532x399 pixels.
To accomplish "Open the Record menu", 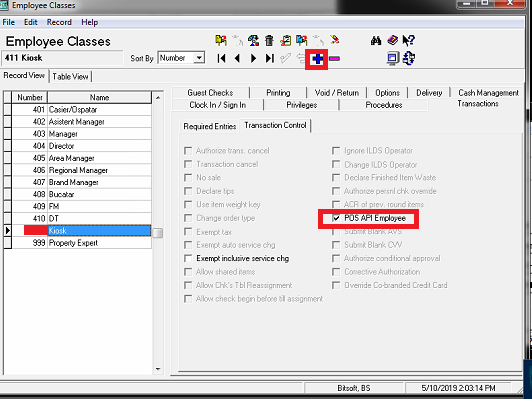I will tap(59, 22).
